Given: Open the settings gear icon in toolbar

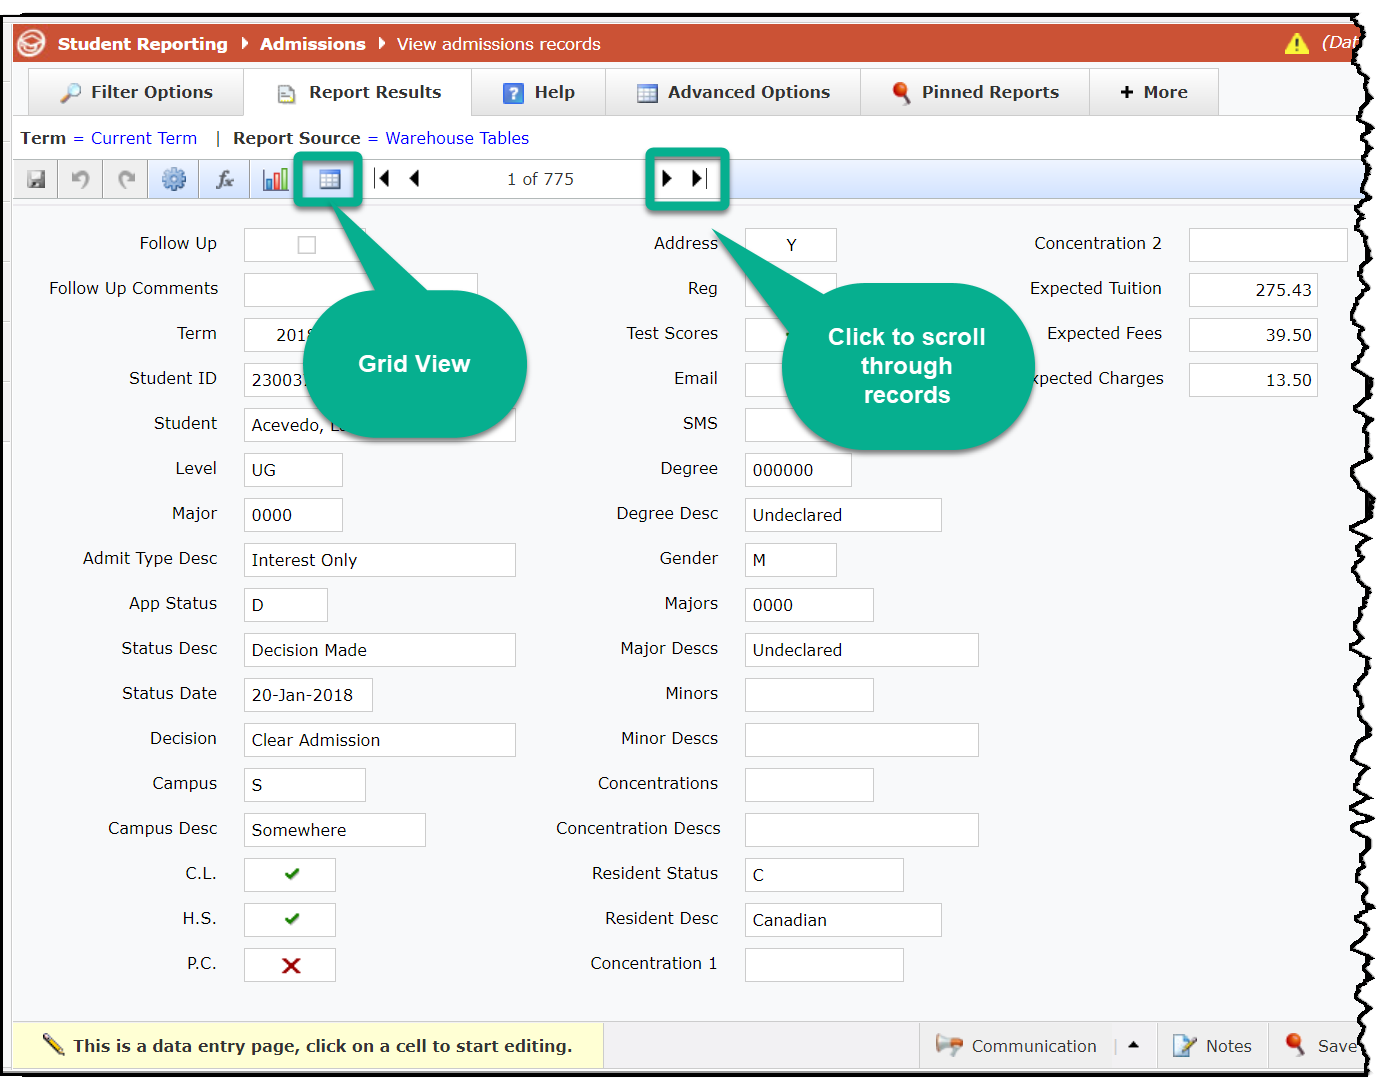Looking at the screenshot, I should click(x=174, y=180).
